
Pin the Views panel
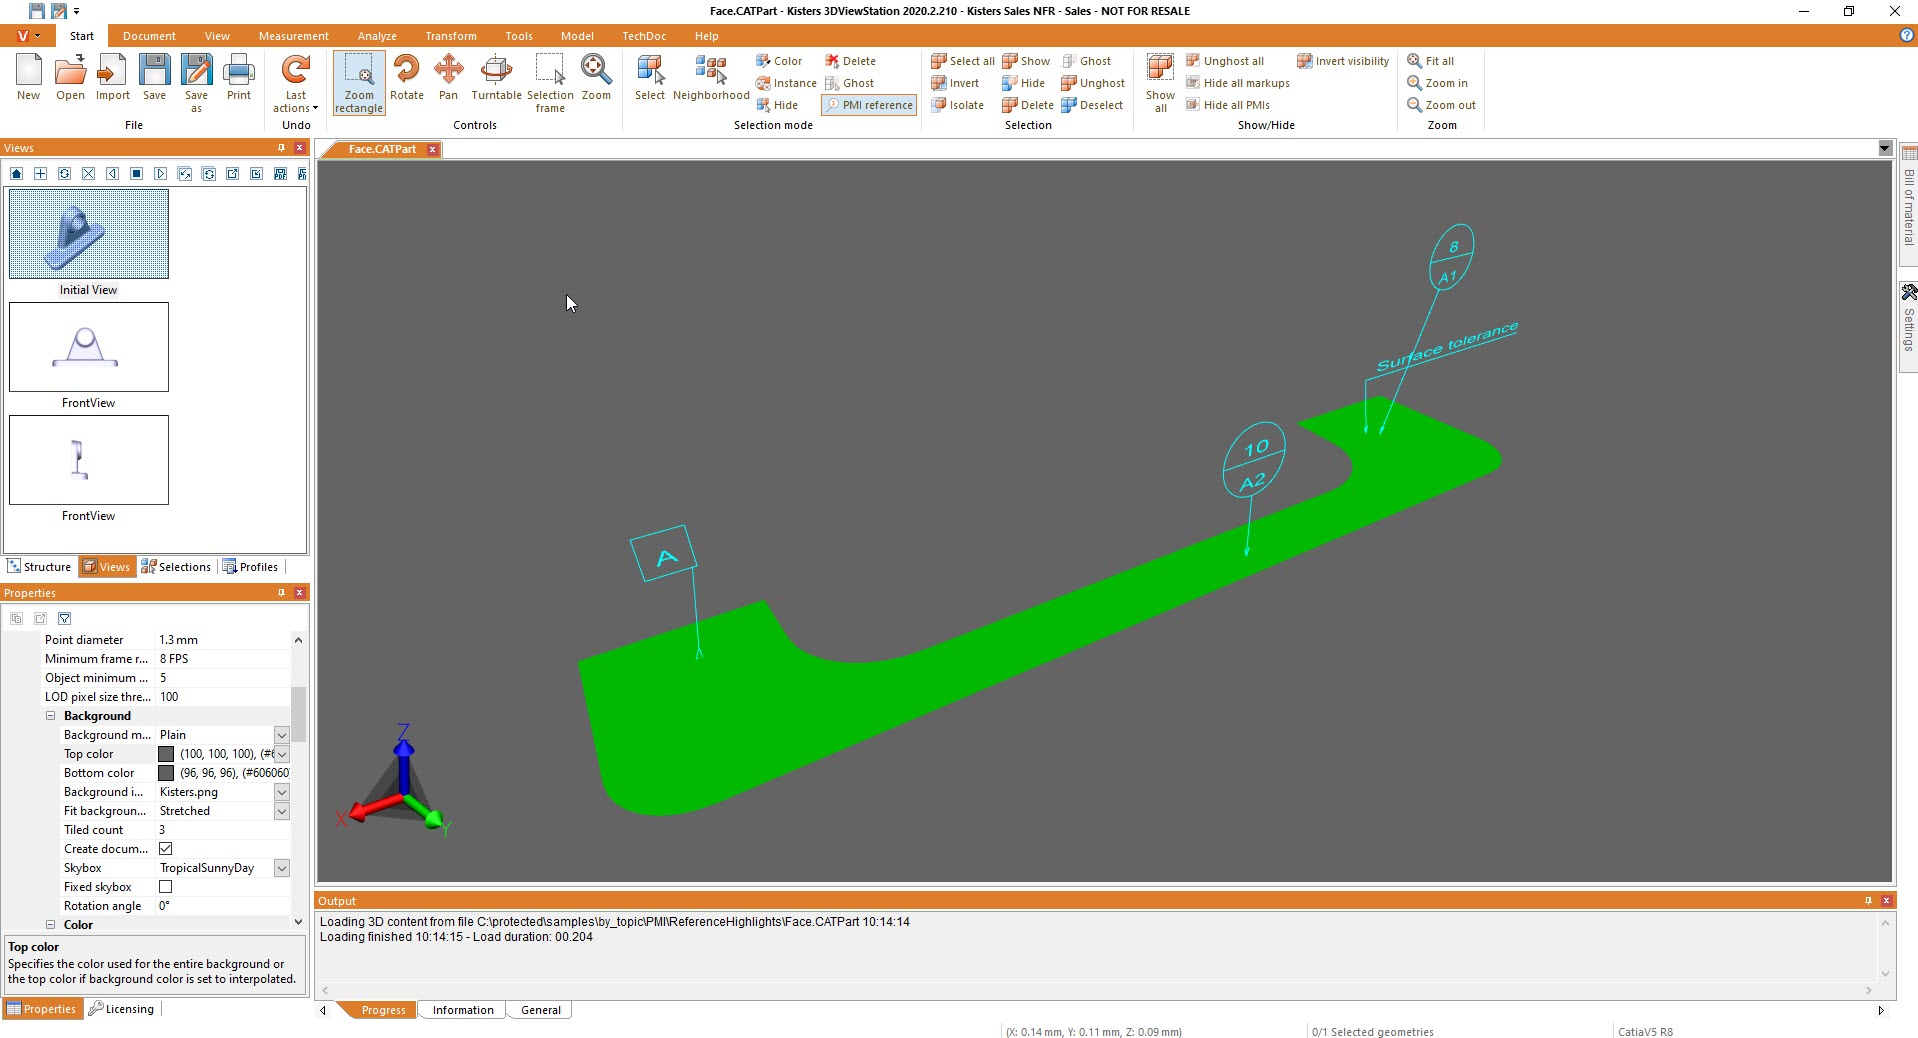[x=281, y=148]
